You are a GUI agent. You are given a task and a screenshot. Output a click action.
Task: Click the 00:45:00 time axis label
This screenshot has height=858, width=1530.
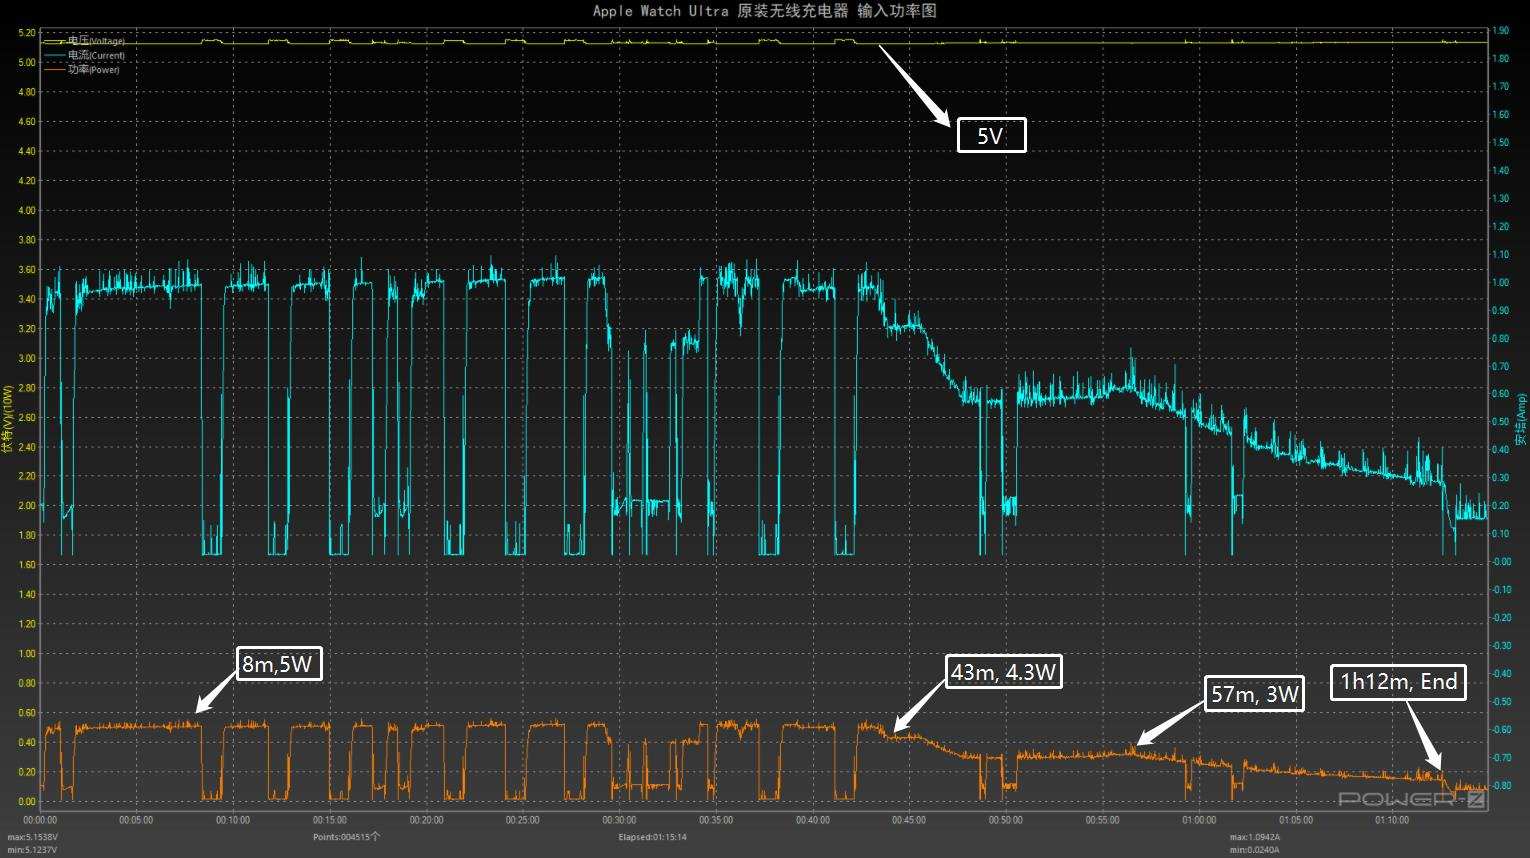click(x=909, y=820)
